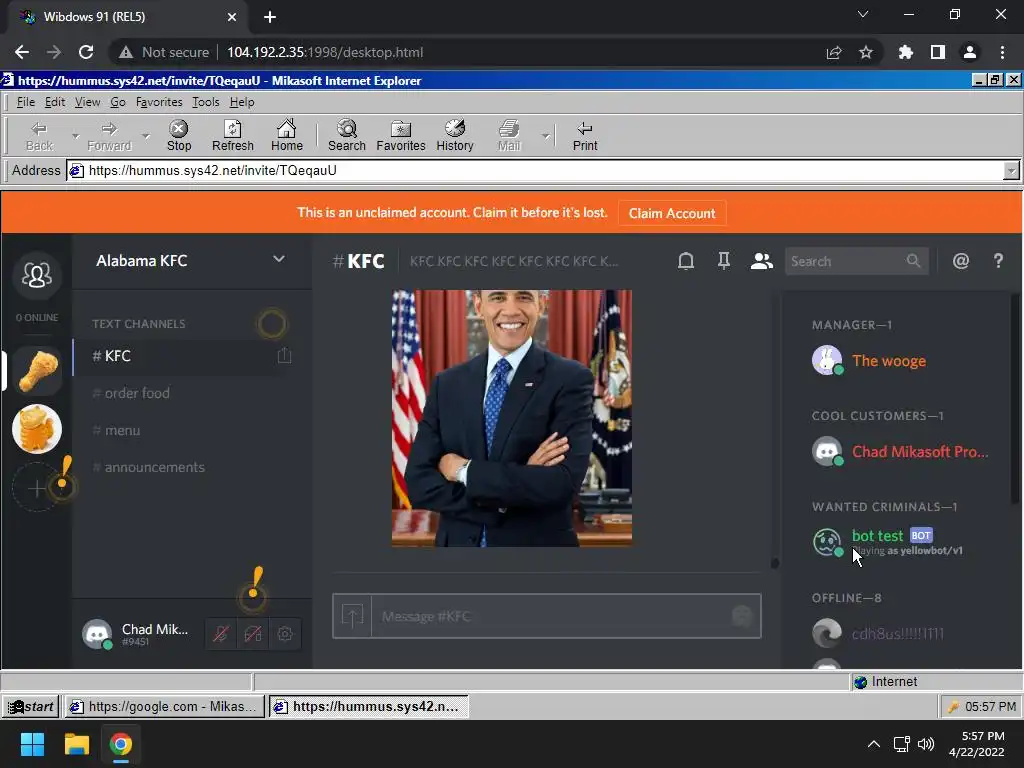1024x768 pixels.
Task: Expand the Forward history dropdown arrow
Action: (x=146, y=136)
